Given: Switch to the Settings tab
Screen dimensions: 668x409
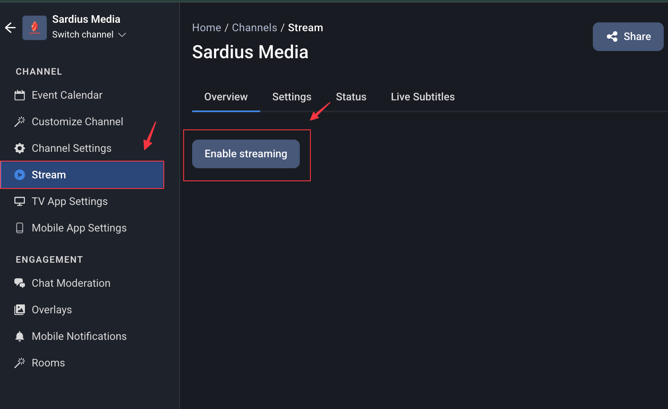Looking at the screenshot, I should [291, 97].
